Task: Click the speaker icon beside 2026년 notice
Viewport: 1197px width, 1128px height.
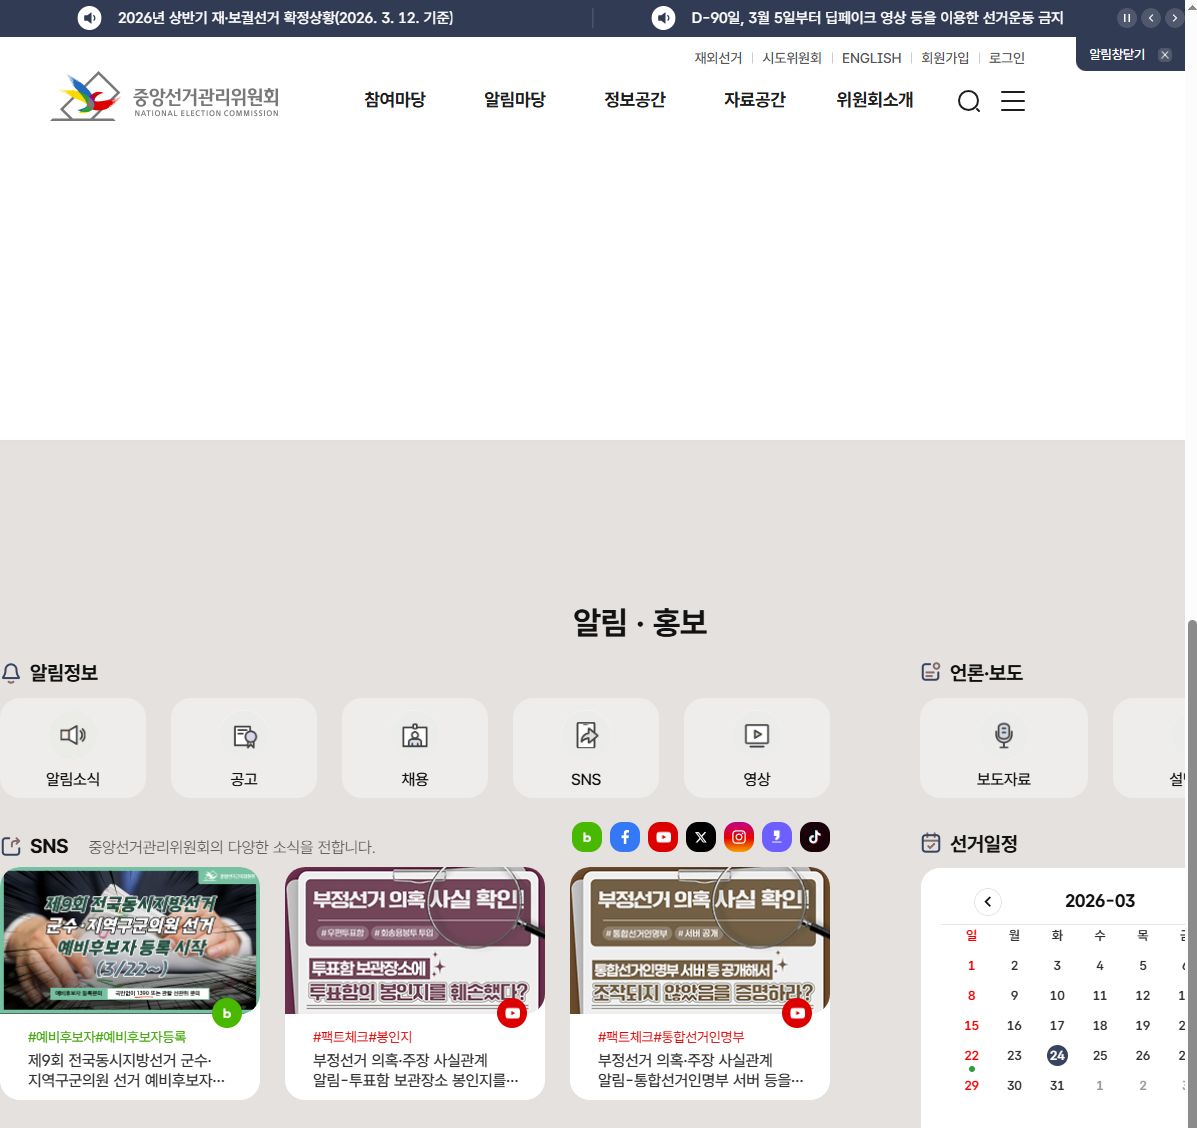Action: pos(89,18)
